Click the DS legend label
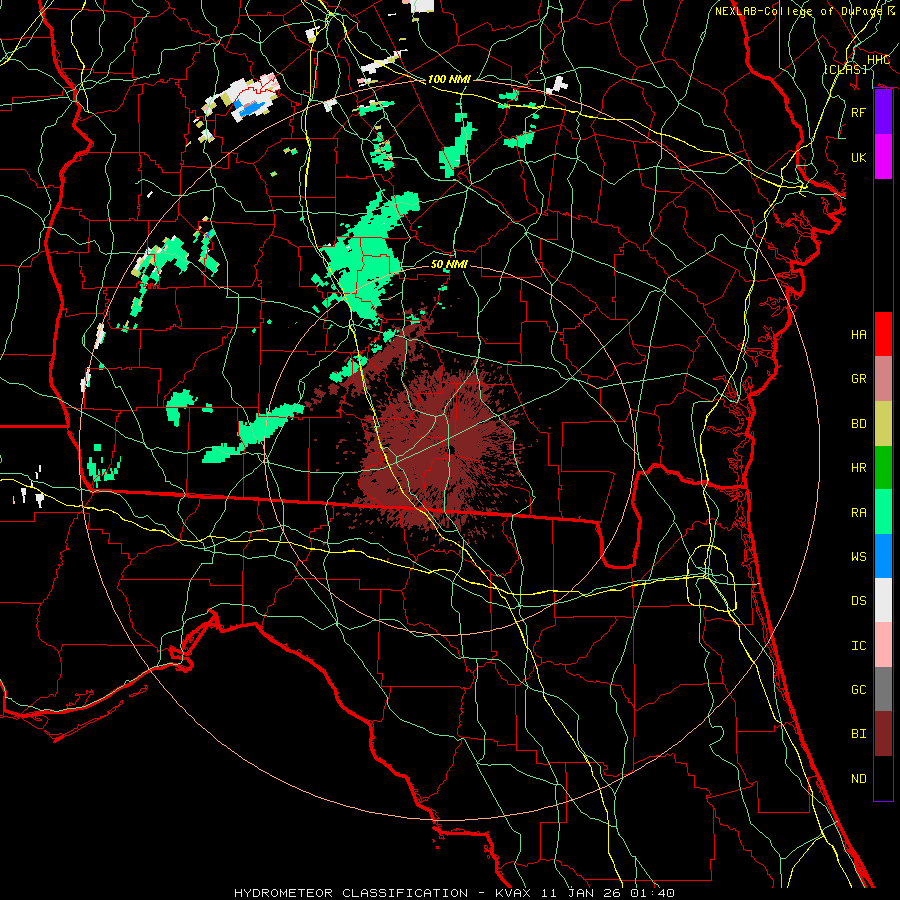The image size is (900, 900). (859, 601)
